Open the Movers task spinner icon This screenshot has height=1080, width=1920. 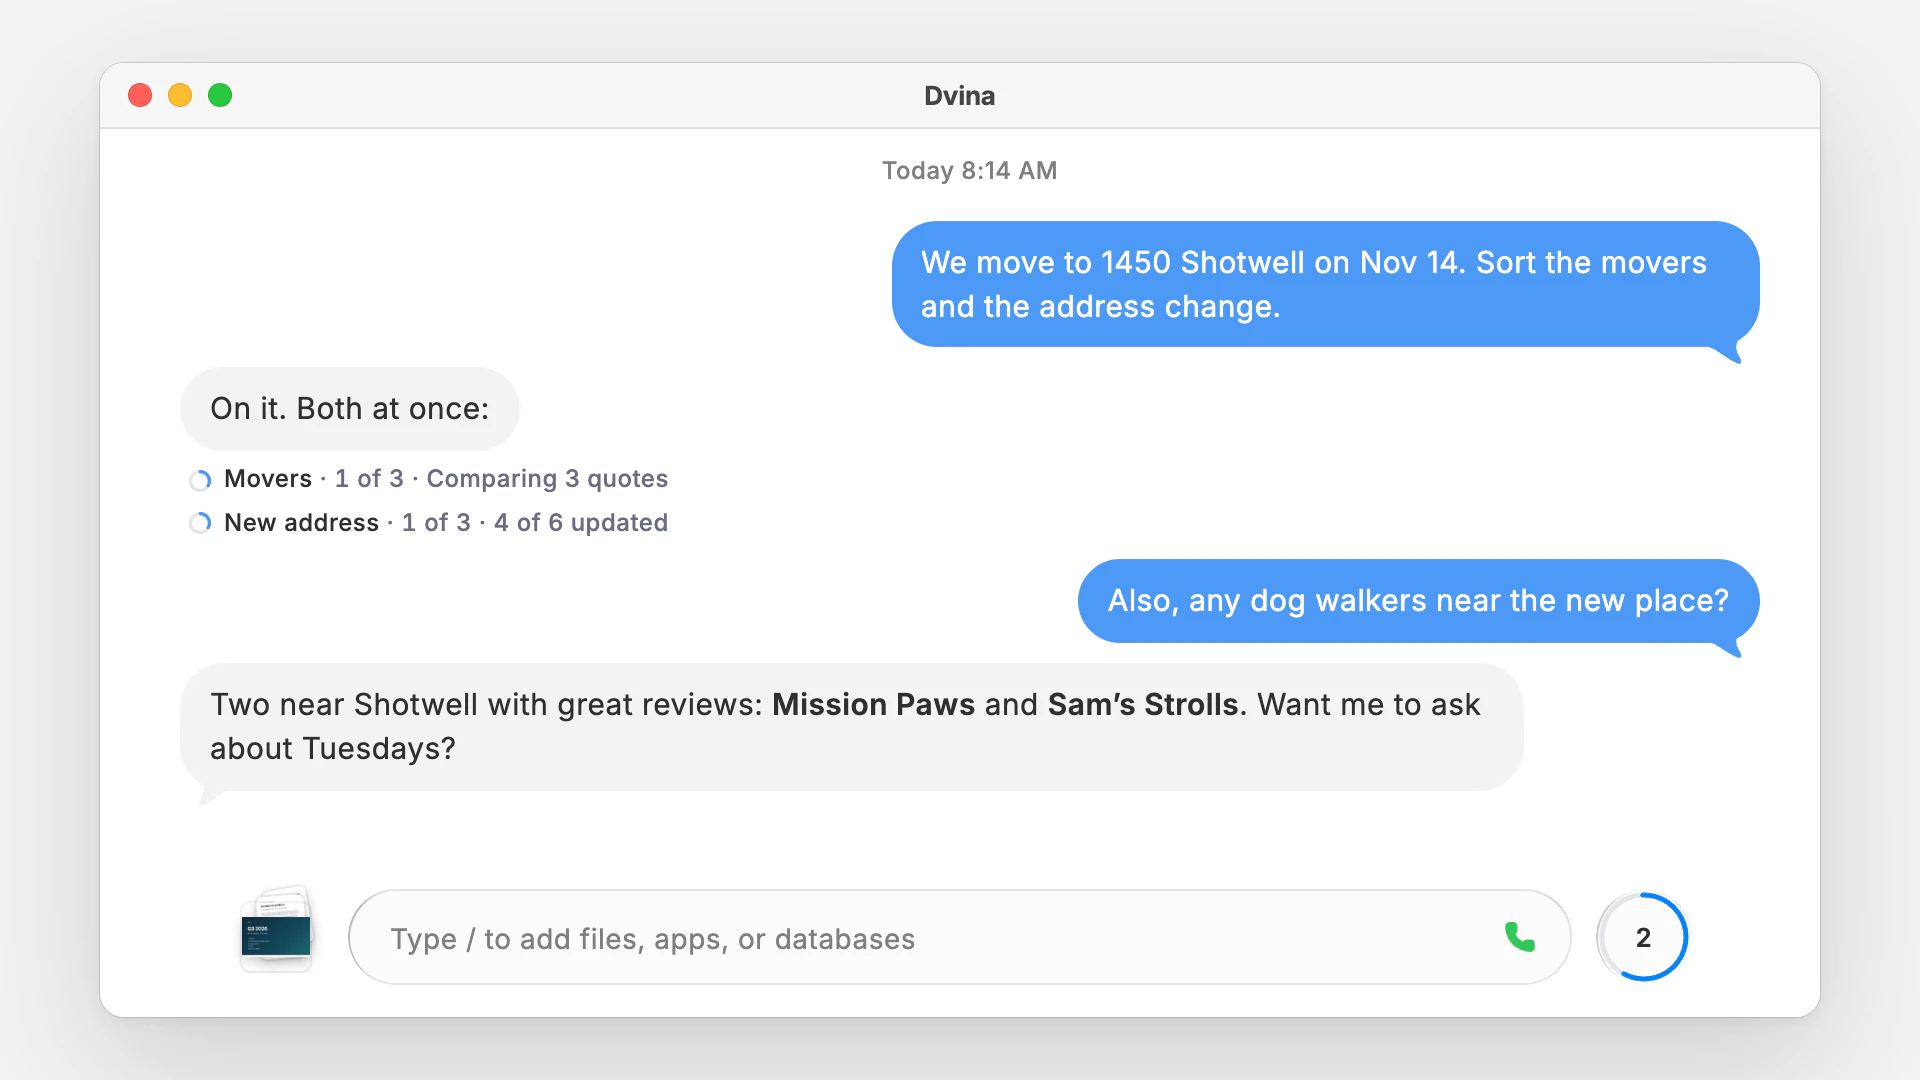[x=200, y=480]
